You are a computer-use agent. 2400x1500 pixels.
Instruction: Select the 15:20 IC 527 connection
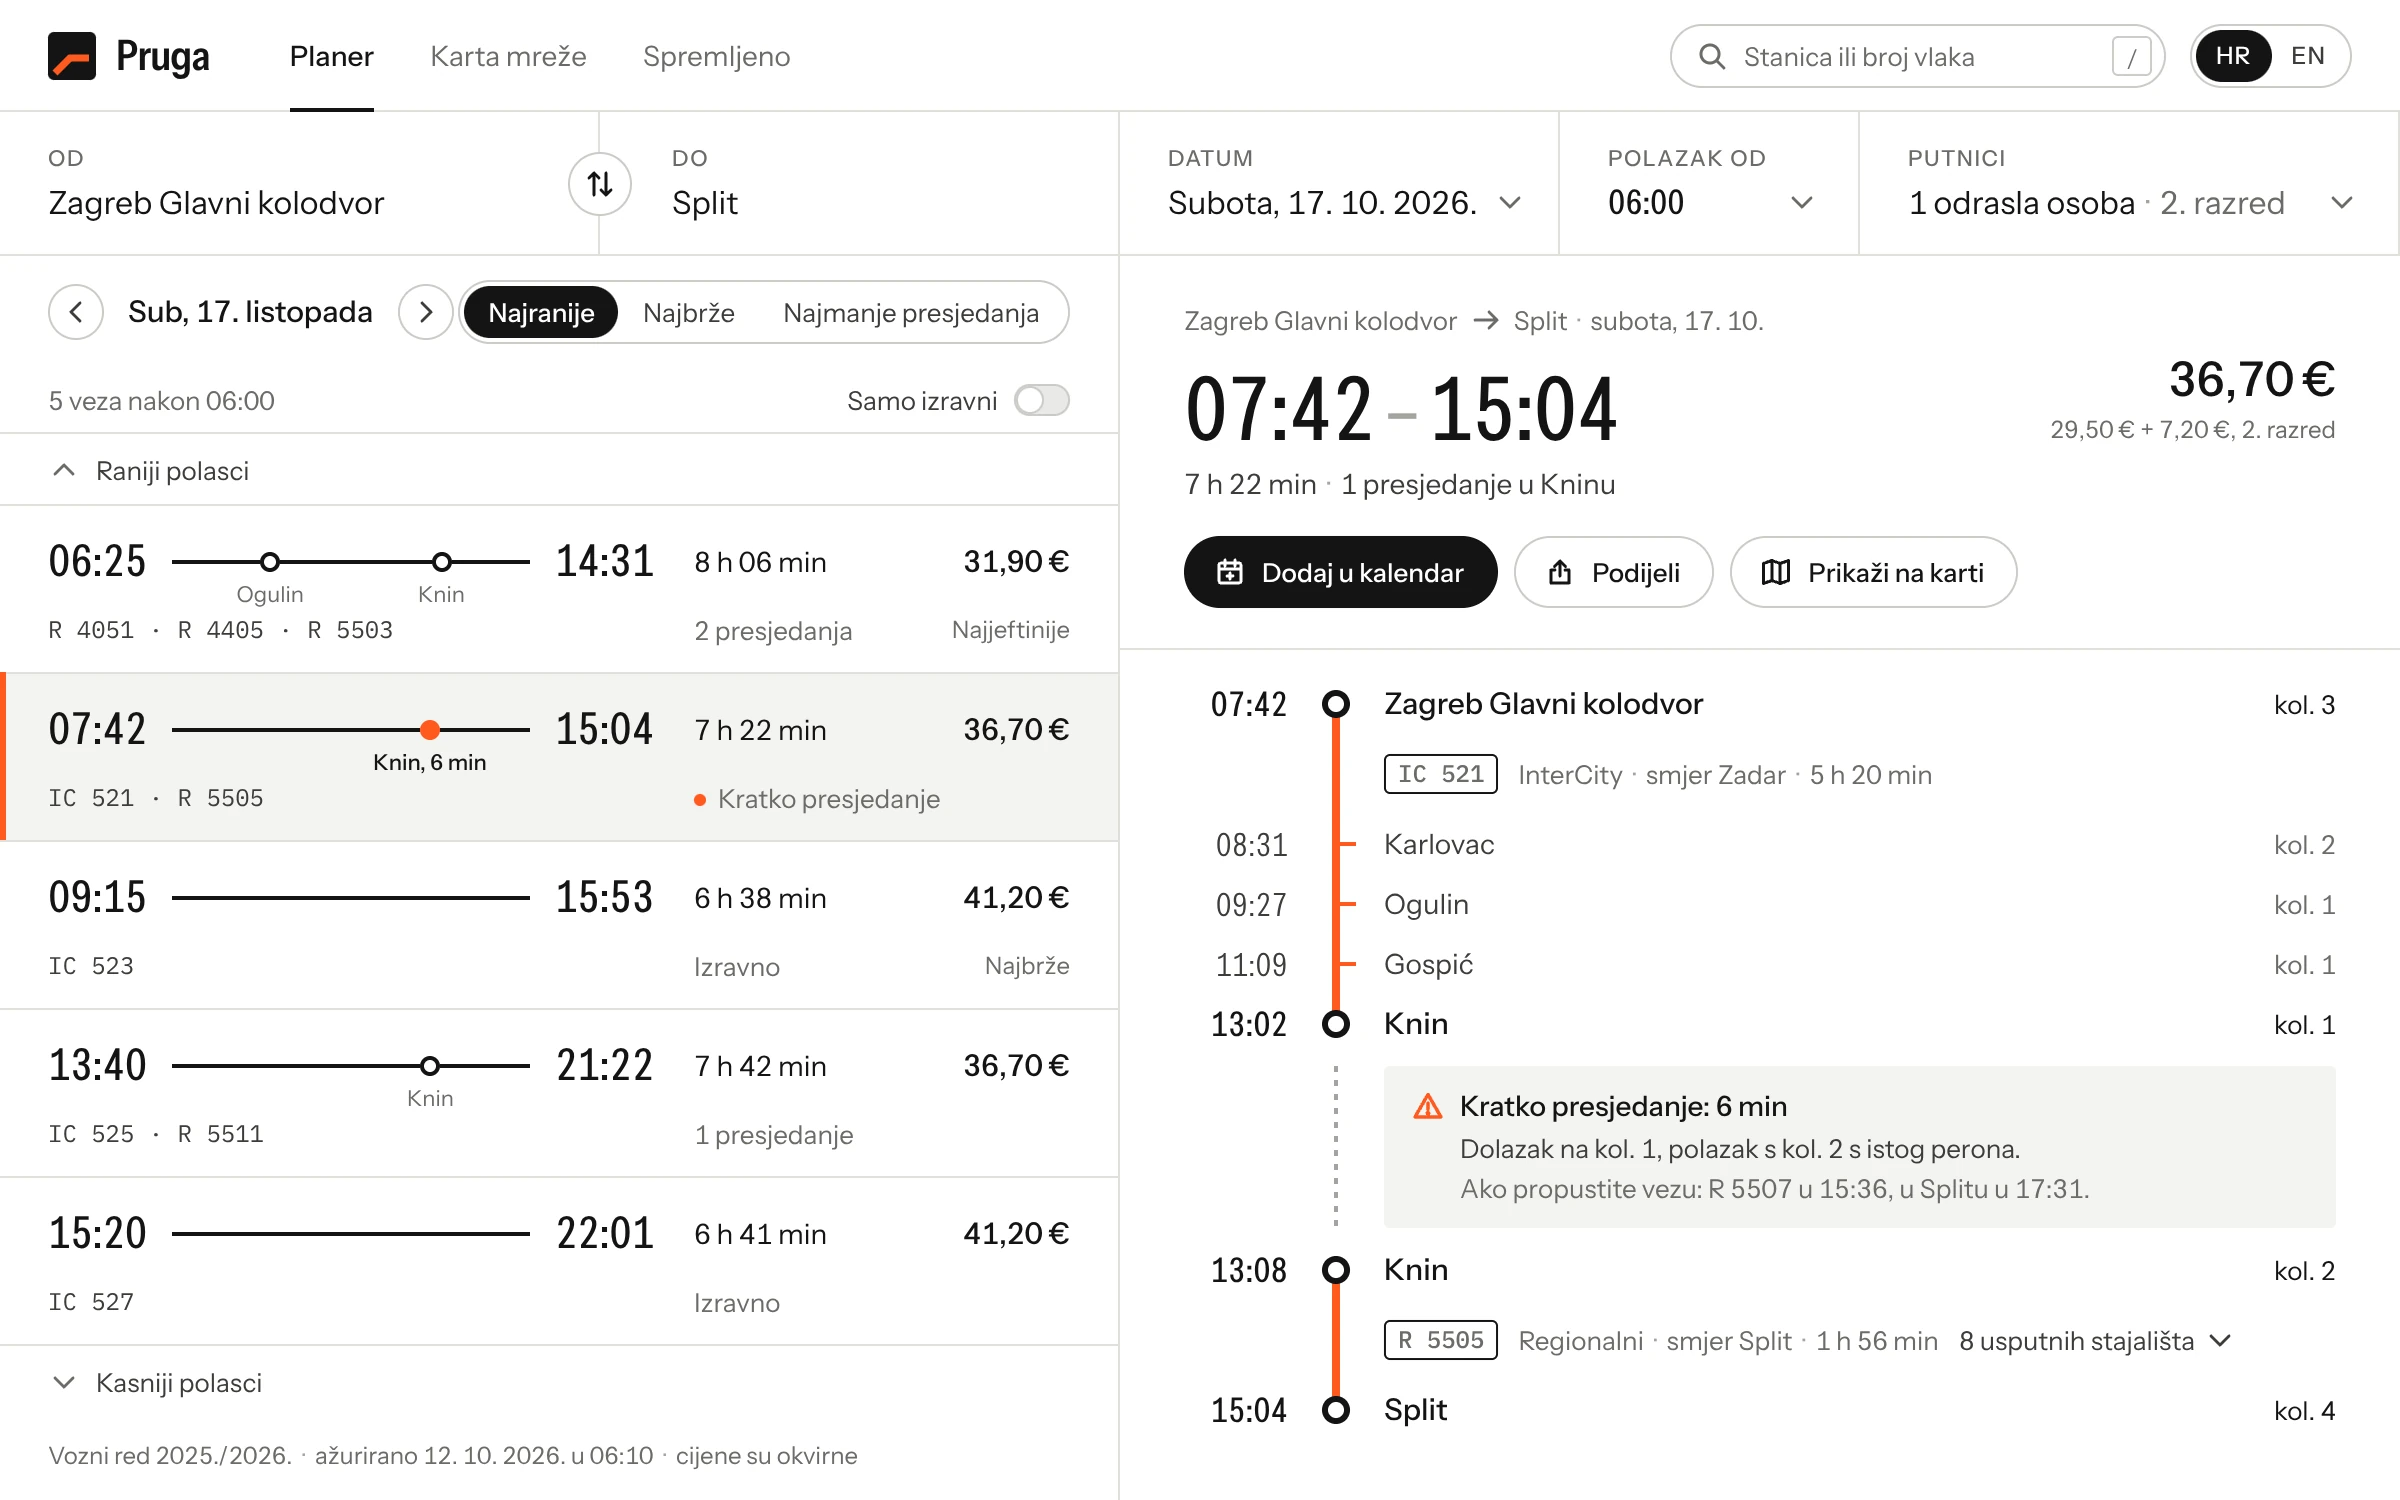[559, 1262]
